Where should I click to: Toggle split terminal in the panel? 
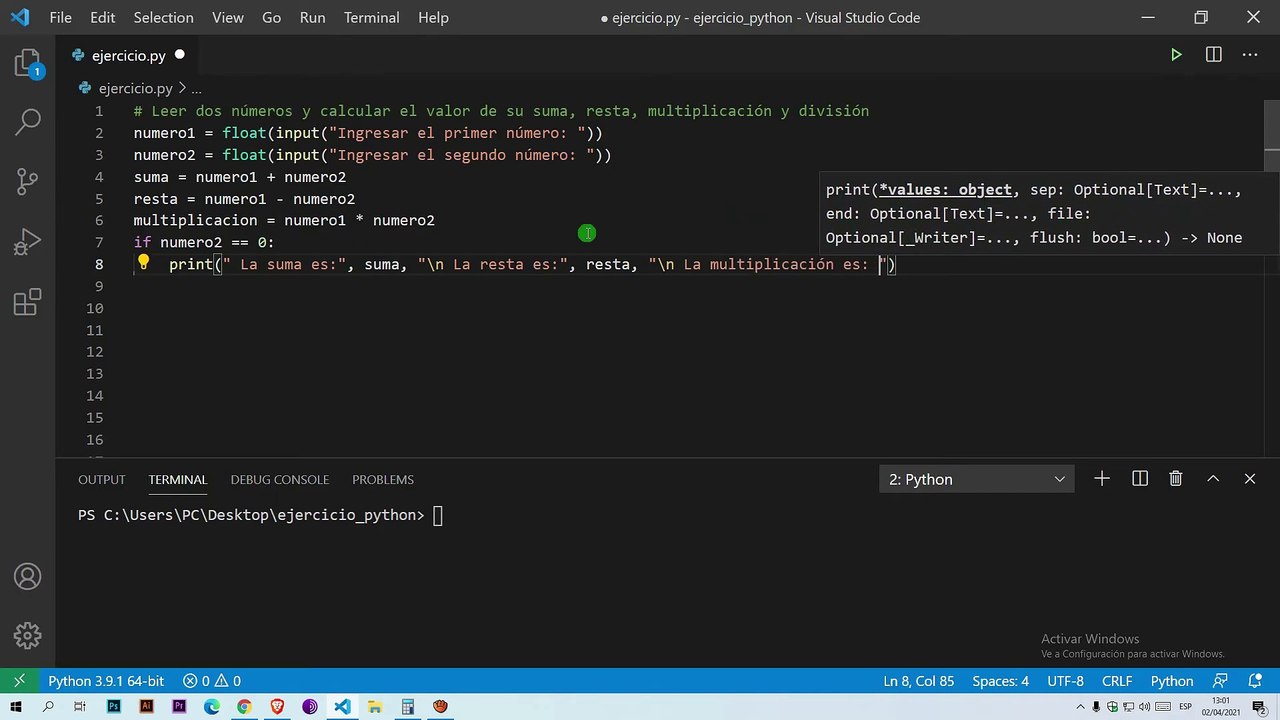point(1139,479)
